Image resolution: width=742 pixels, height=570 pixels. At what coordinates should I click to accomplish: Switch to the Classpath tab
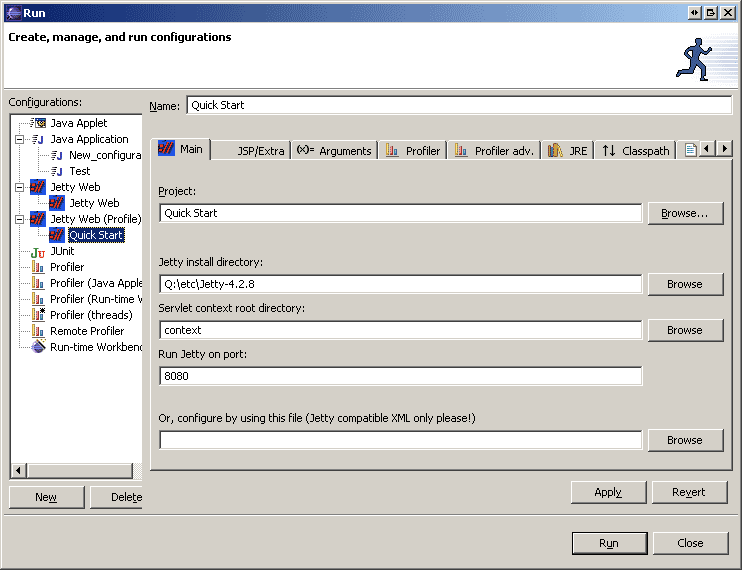pos(635,151)
